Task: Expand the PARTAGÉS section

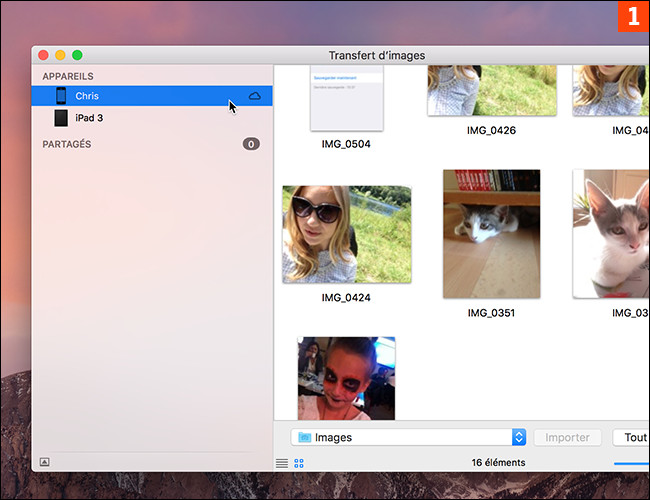Action: [67, 144]
